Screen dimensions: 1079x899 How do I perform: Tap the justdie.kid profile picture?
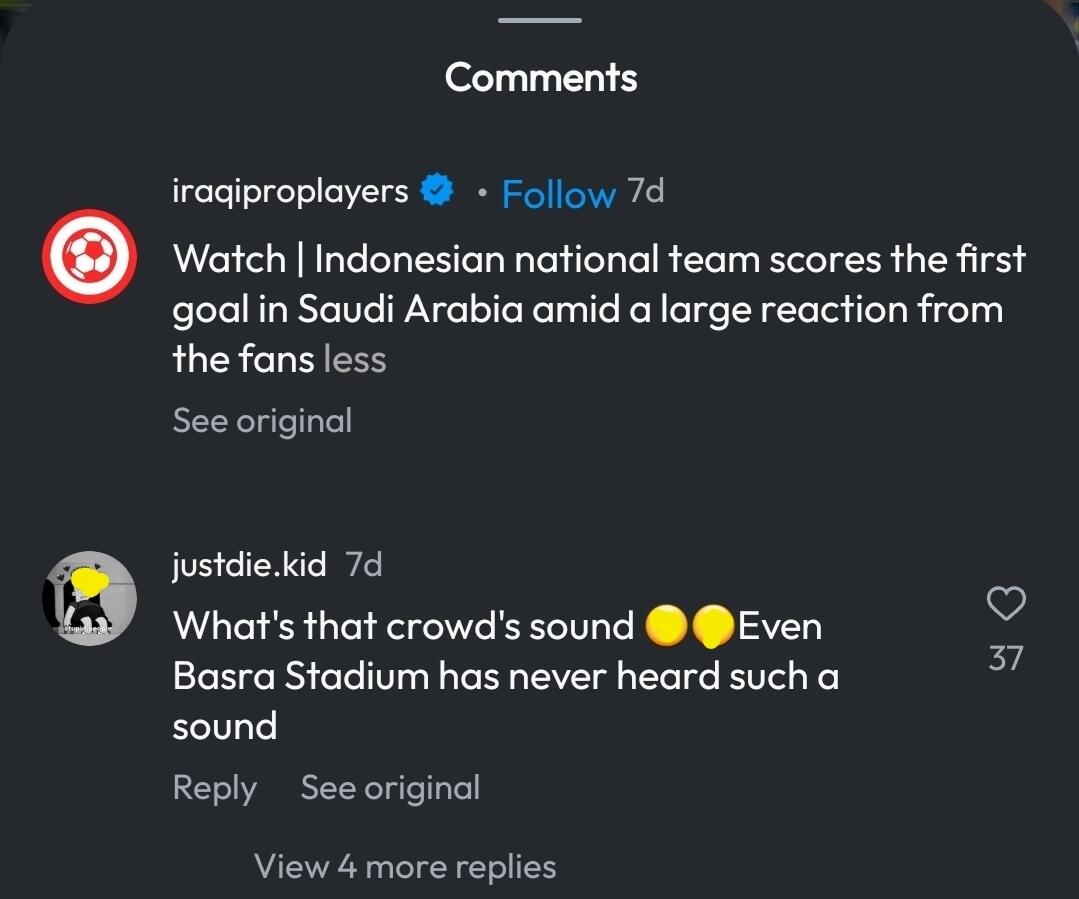click(x=88, y=598)
